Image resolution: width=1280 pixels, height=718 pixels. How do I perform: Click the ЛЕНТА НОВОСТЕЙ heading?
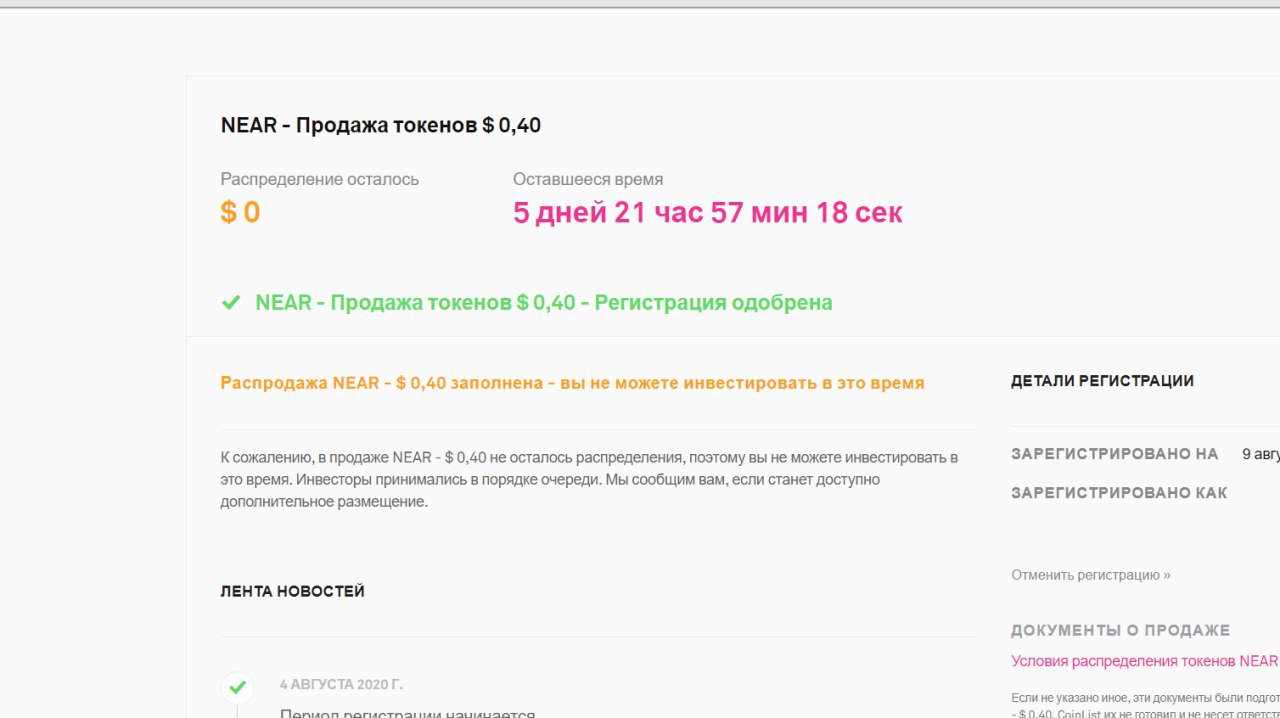pos(293,592)
